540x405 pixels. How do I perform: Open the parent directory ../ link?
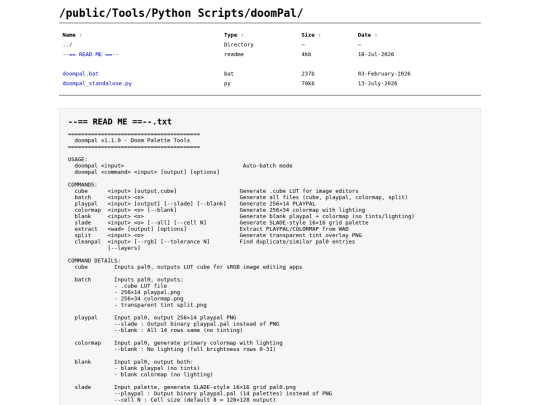[67, 45]
